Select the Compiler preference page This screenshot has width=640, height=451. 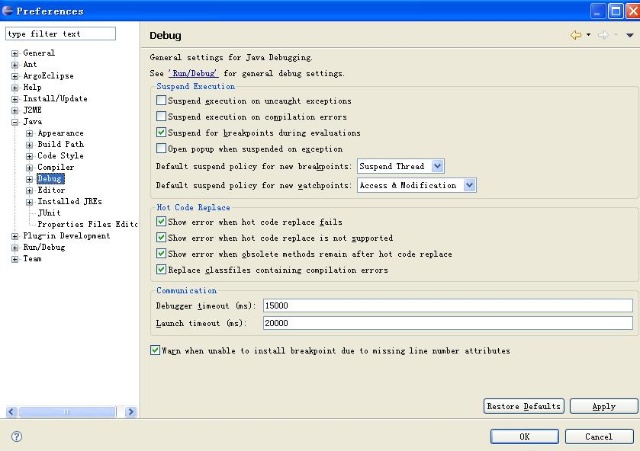pos(56,167)
